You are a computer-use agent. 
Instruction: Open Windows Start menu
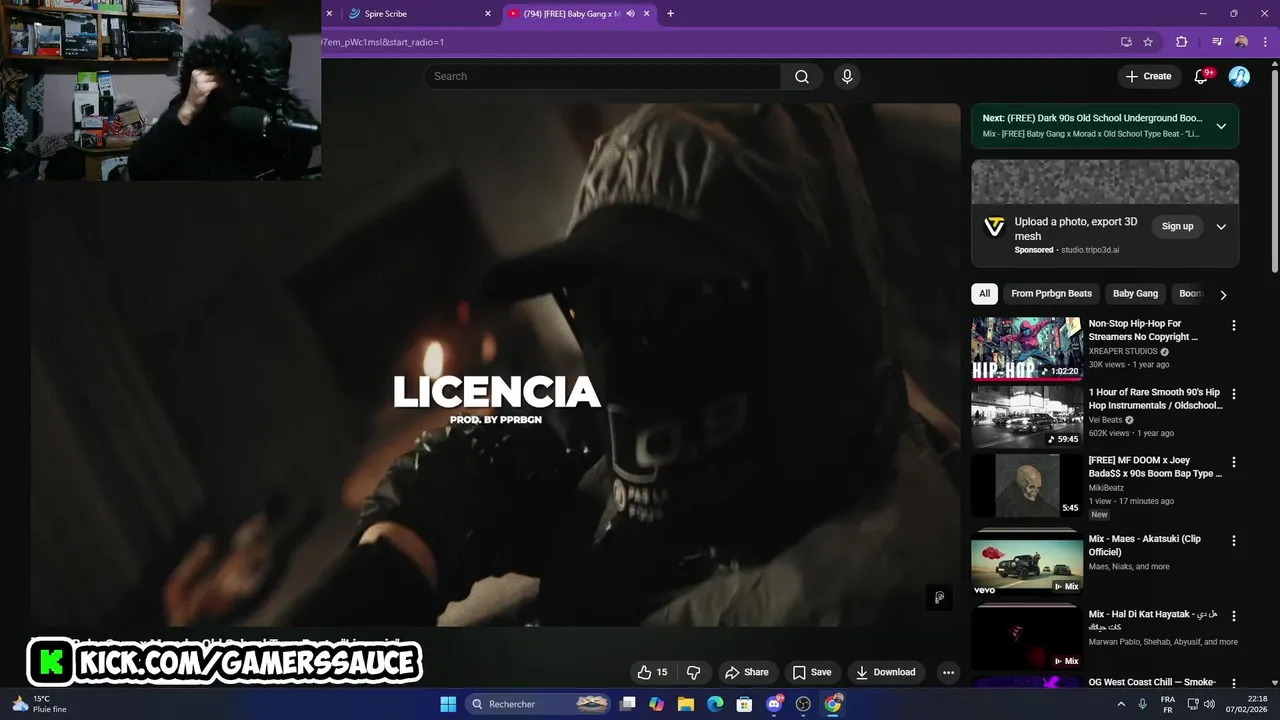click(x=448, y=704)
